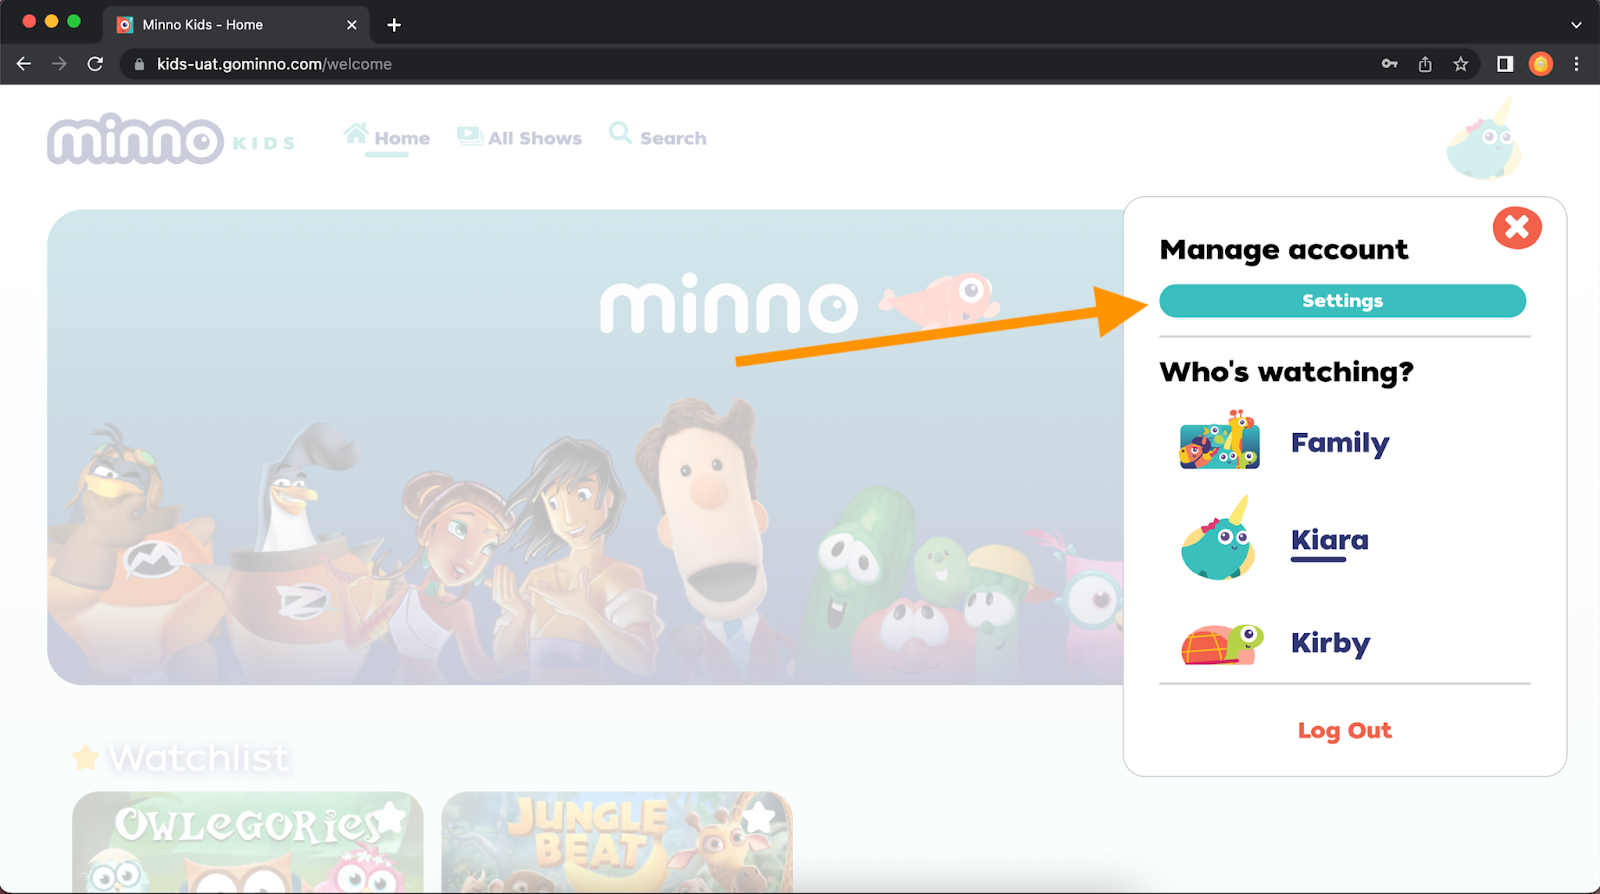The image size is (1600, 894).
Task: Select the Family profile avatar
Action: [1219, 441]
